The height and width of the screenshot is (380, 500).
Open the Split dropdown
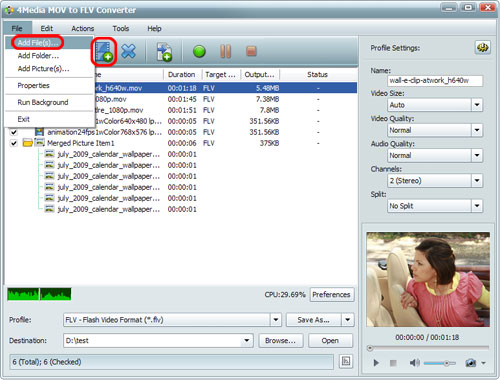tap(477, 206)
